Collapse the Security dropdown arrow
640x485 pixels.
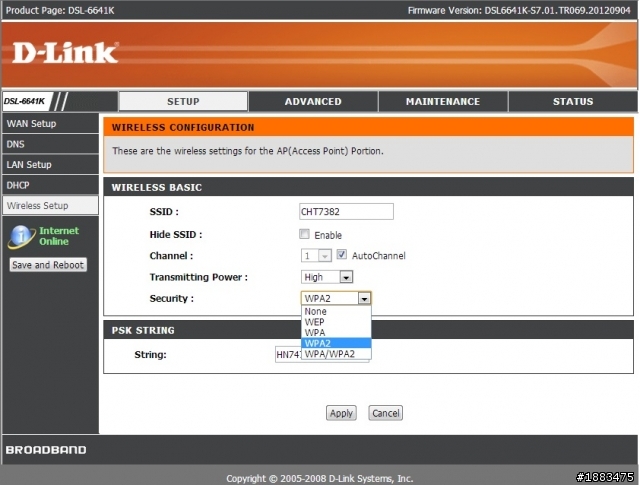click(x=364, y=299)
